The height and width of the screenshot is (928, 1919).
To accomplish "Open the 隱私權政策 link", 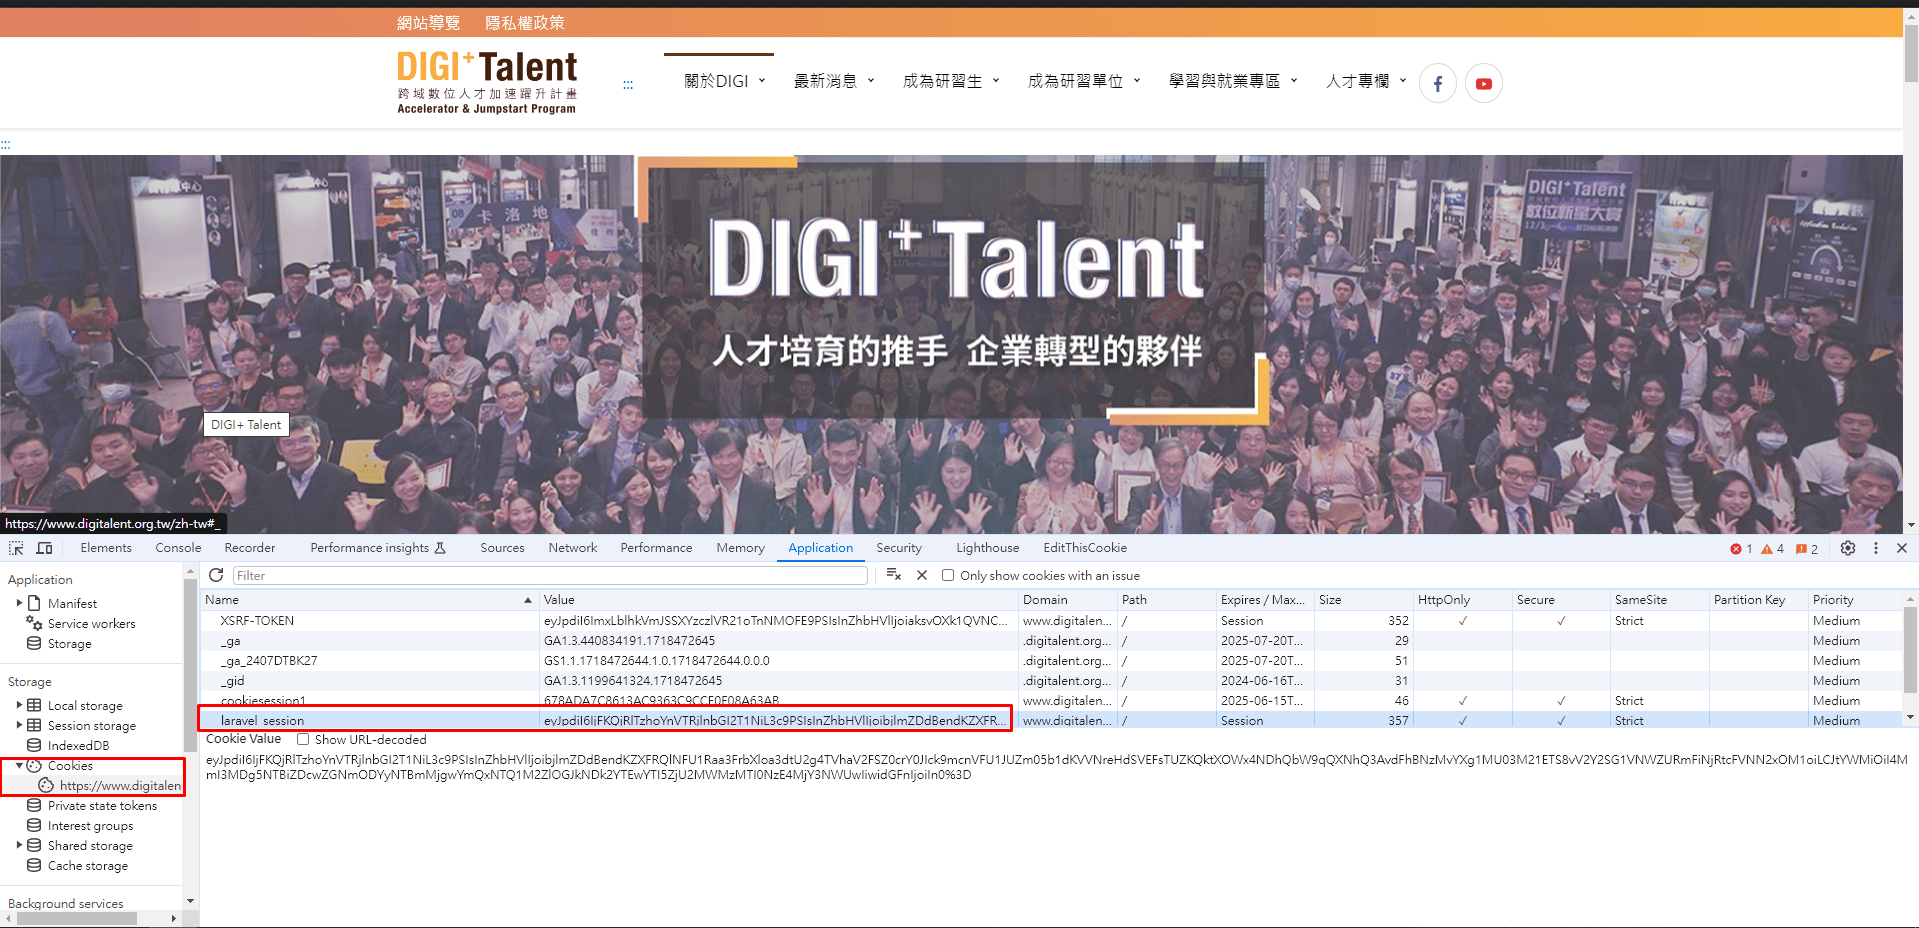I will pos(524,22).
